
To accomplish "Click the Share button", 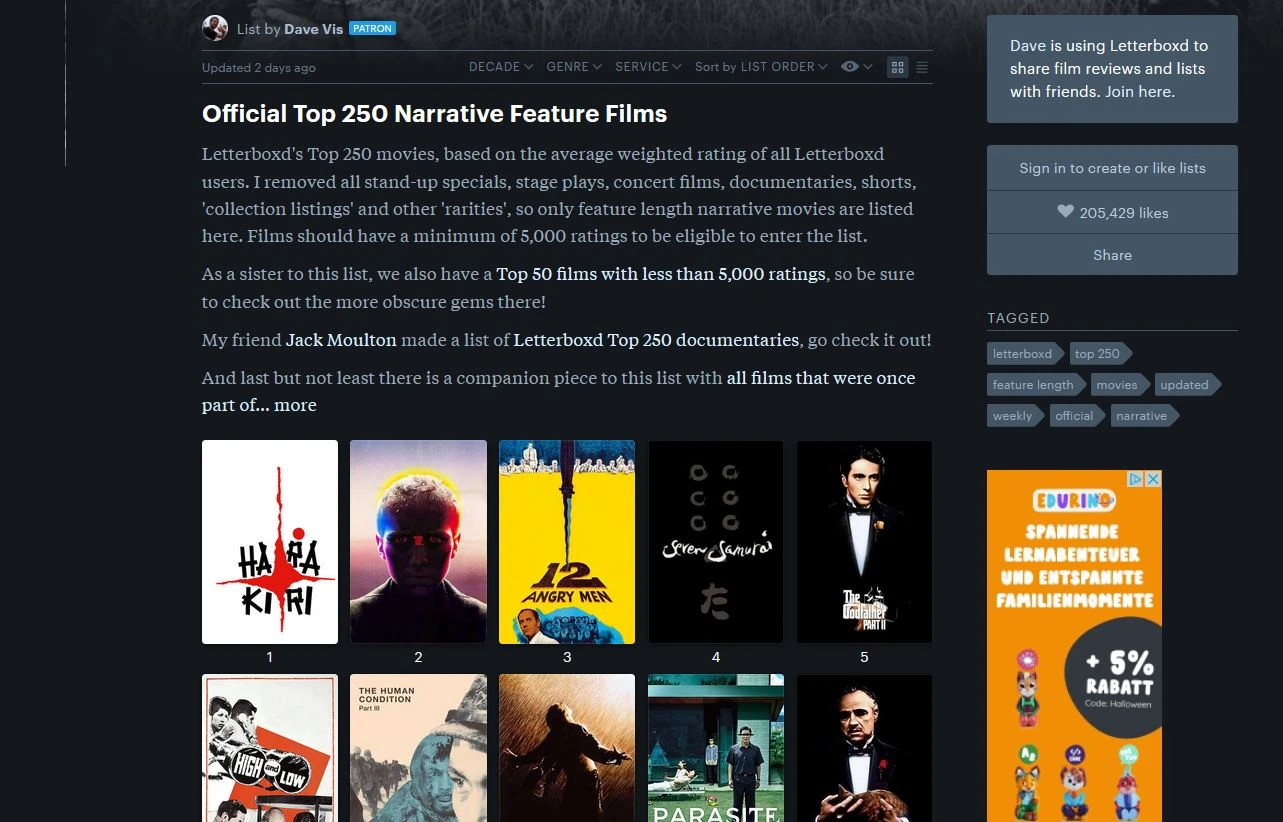I will click(x=1112, y=255).
